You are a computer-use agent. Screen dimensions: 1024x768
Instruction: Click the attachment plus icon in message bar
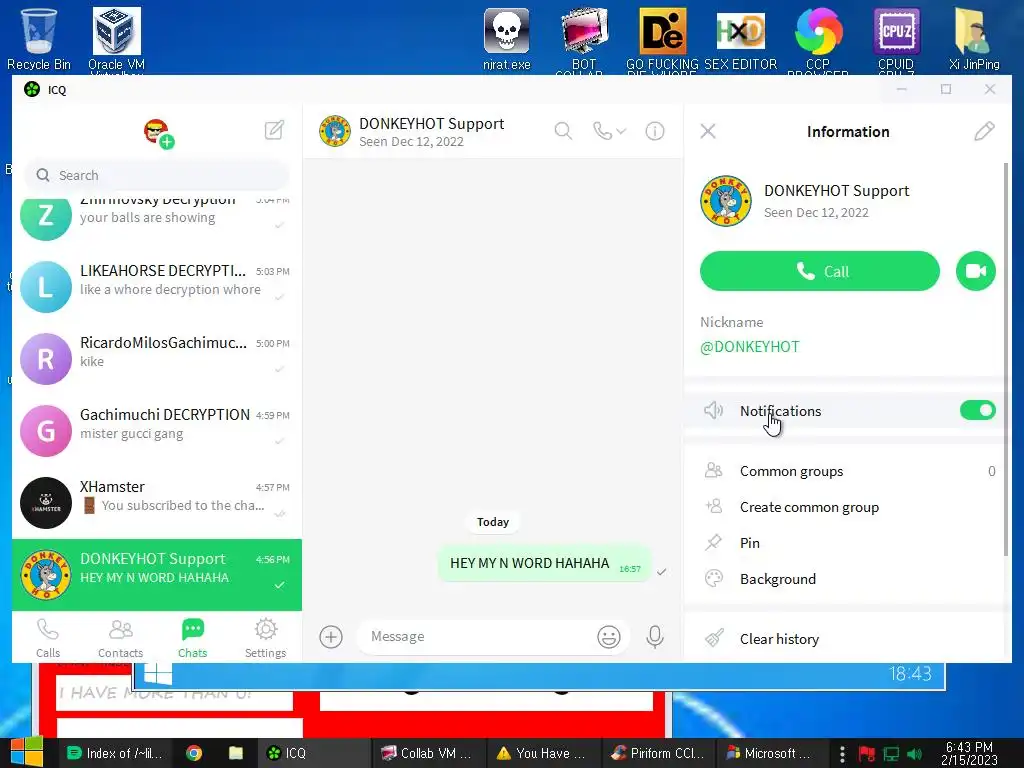pyautogui.click(x=331, y=636)
